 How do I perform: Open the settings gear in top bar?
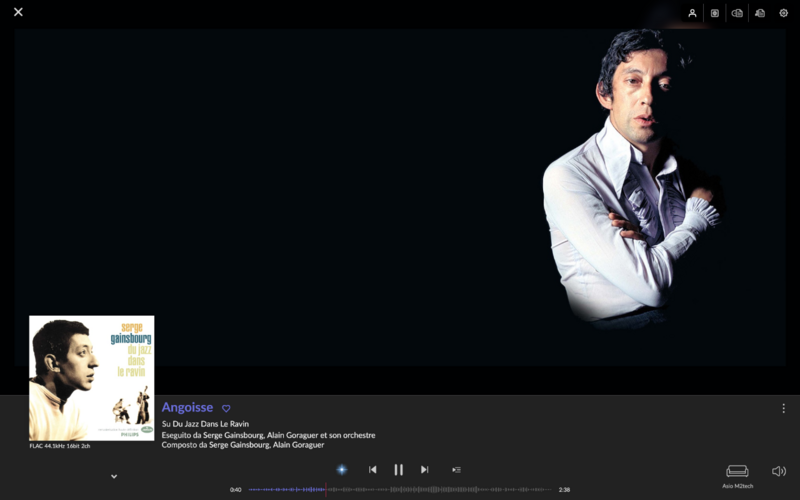783,13
